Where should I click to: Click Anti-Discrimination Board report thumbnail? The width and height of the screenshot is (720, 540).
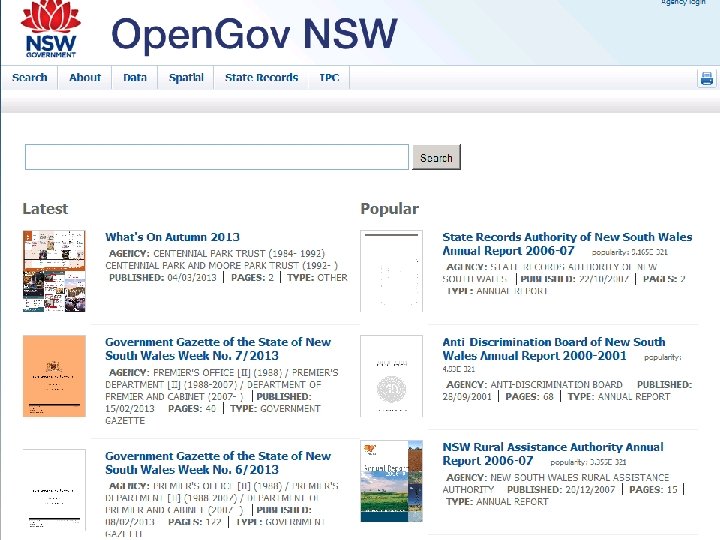click(391, 376)
